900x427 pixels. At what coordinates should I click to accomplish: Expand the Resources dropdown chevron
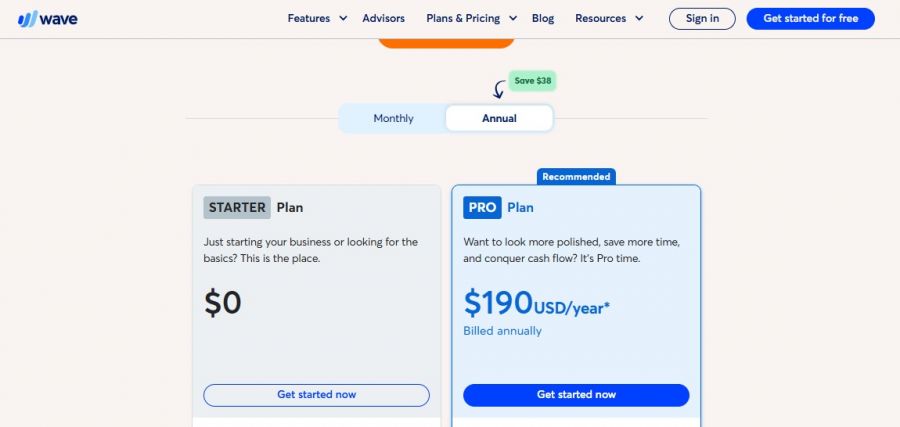640,18
